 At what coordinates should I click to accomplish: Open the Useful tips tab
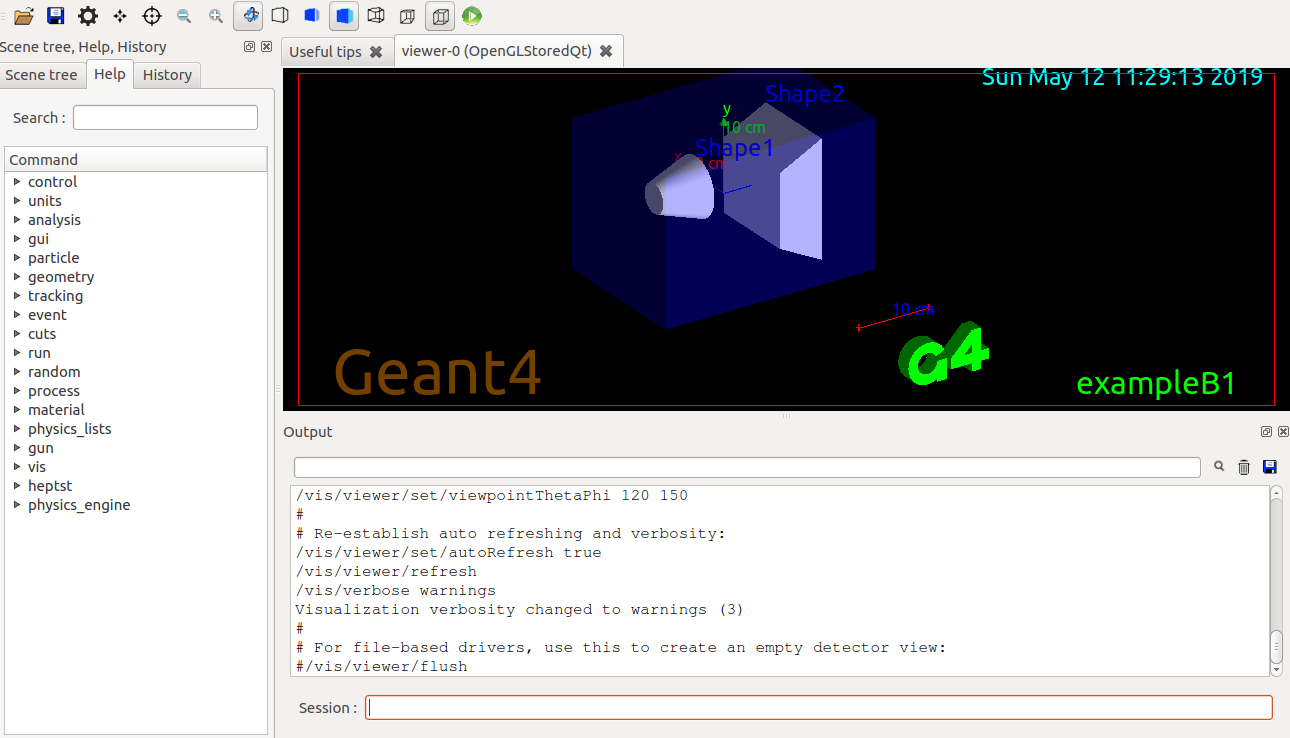click(328, 50)
